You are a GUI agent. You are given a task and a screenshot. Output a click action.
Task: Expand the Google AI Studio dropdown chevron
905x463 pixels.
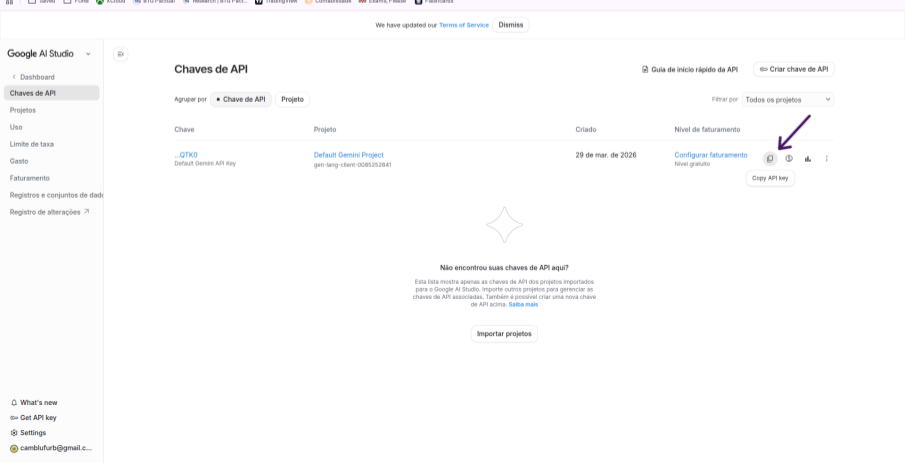(x=88, y=54)
